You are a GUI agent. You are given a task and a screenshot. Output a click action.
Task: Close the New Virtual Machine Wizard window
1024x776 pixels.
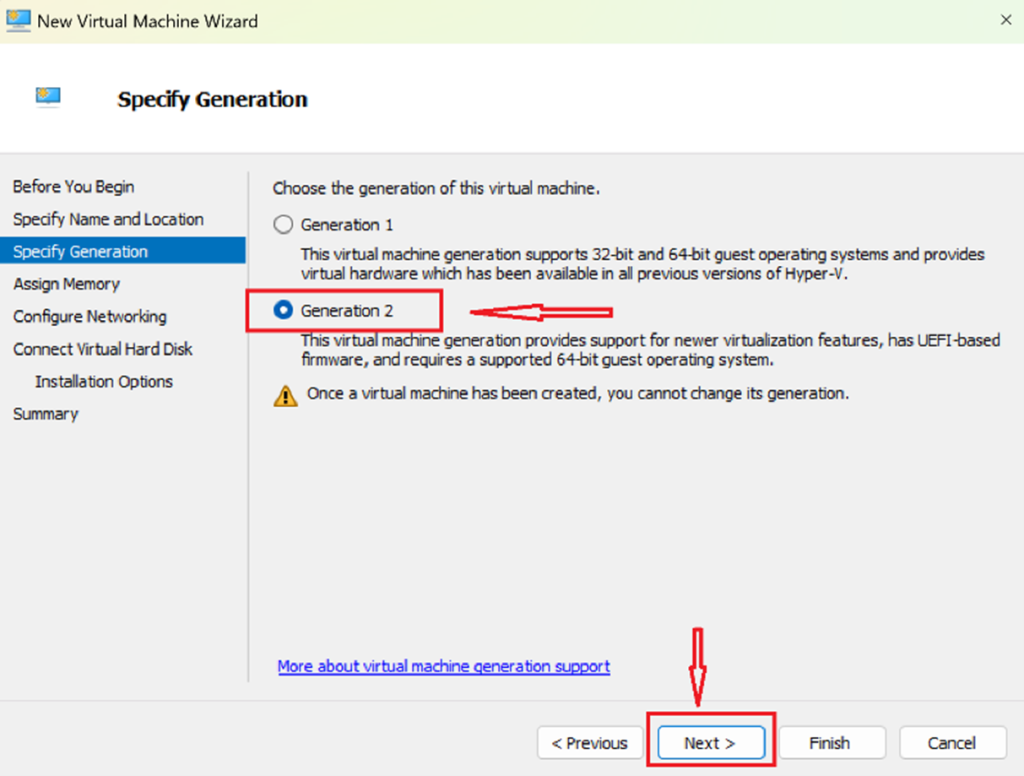1005,19
